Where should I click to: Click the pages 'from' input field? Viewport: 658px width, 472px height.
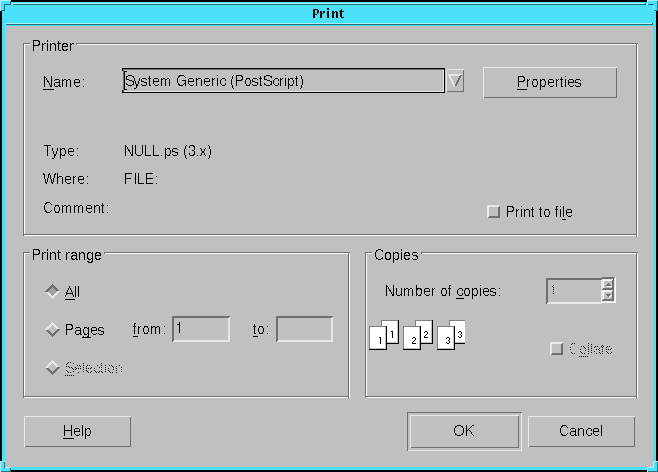coord(201,329)
